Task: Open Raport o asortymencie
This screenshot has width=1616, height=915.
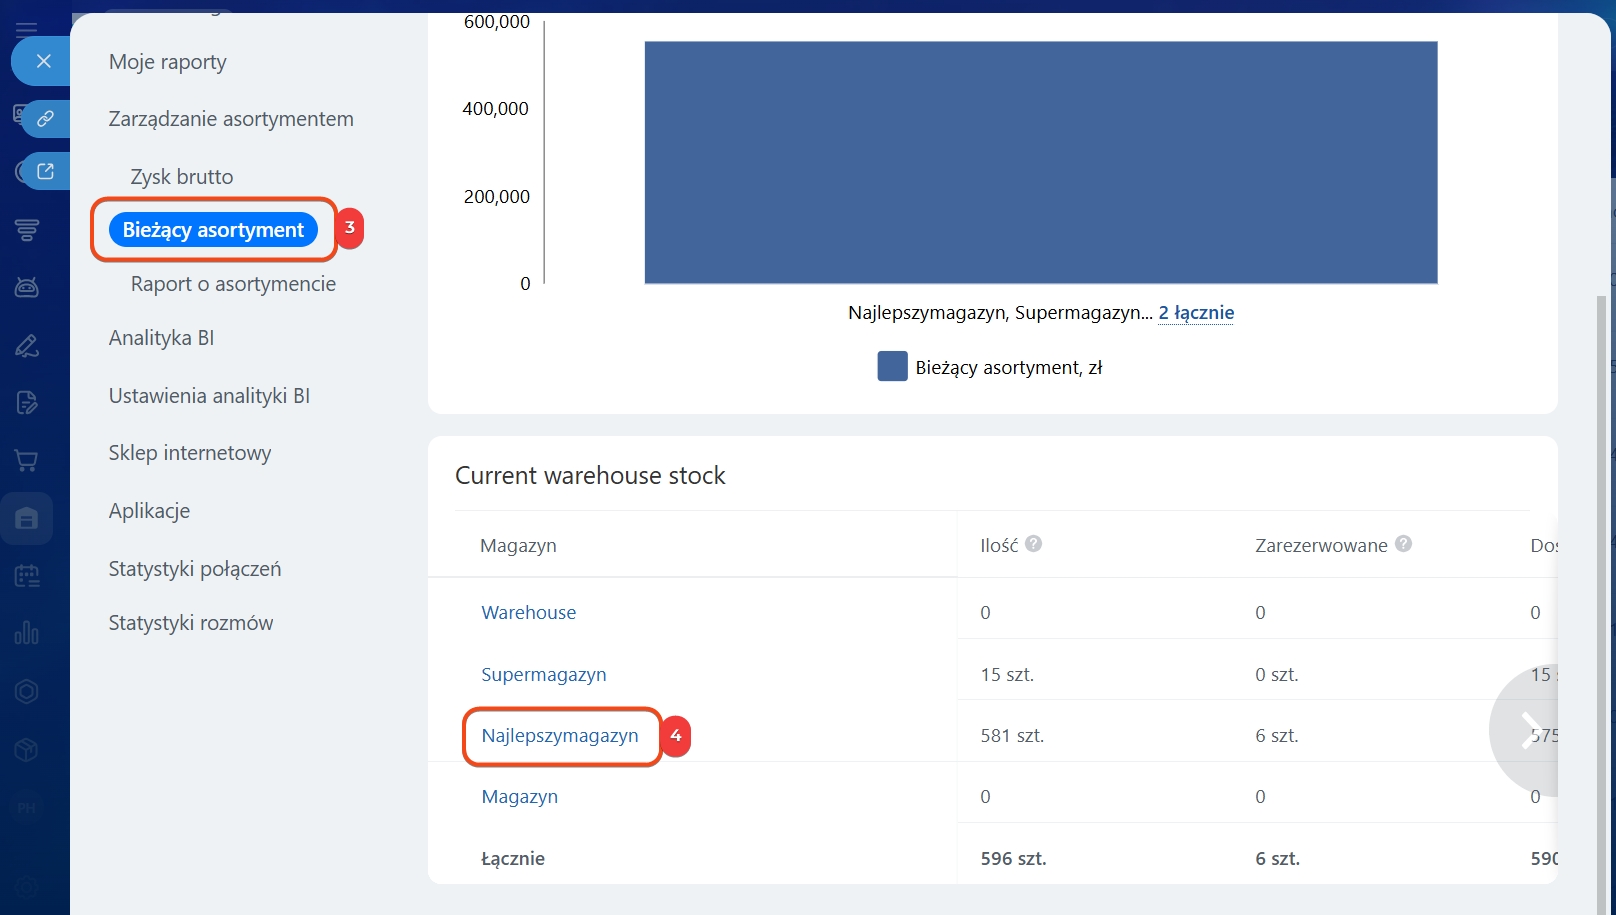Action: (233, 284)
